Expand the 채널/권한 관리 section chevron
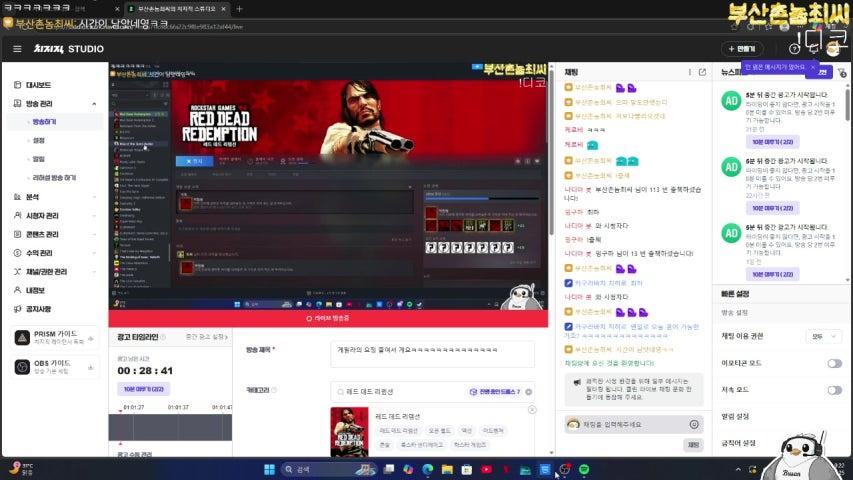 [94, 272]
